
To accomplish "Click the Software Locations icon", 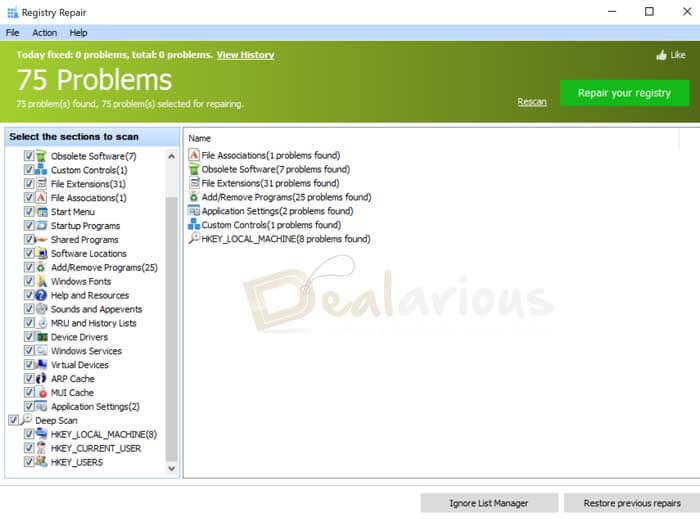I will point(41,253).
